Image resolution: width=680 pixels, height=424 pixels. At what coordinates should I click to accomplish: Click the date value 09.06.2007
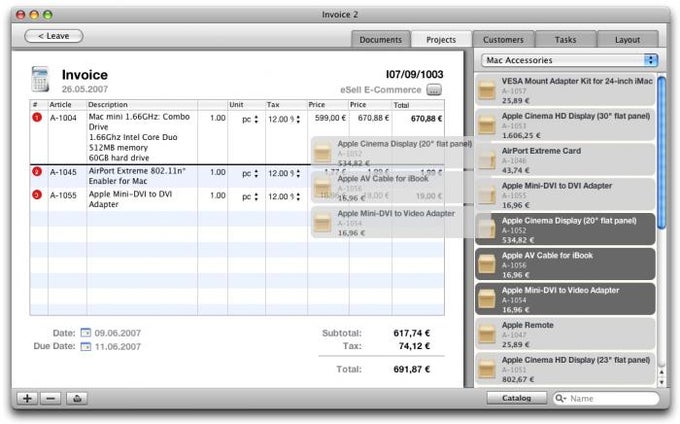coord(118,333)
